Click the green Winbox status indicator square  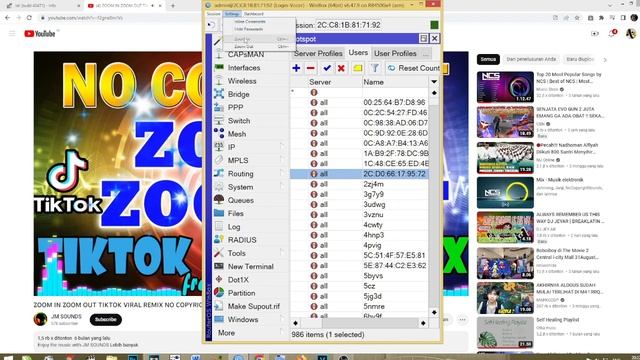coord(434,25)
